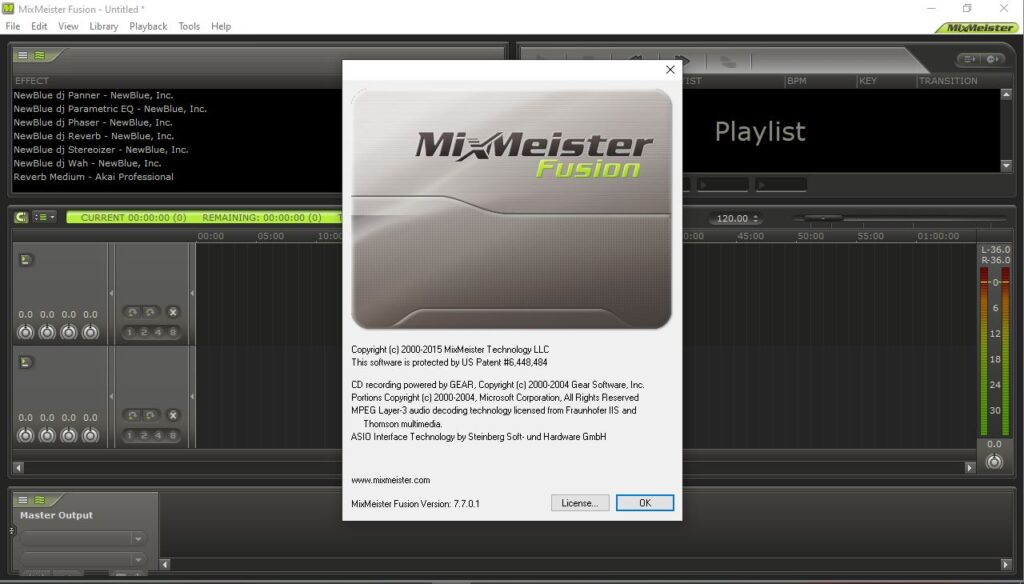
Task: Click the BPM column header
Action: point(797,81)
